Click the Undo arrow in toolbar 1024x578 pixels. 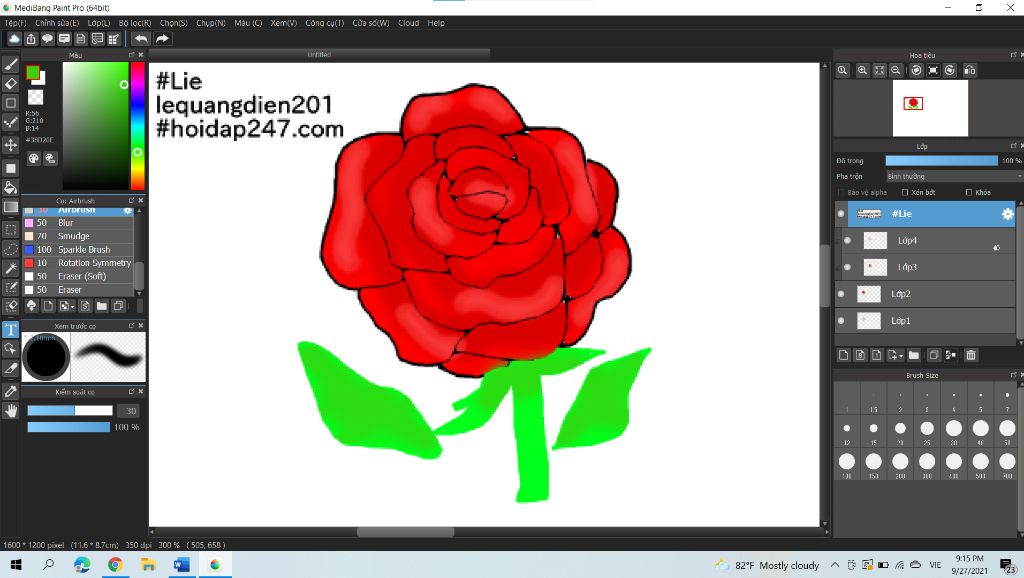(141, 39)
